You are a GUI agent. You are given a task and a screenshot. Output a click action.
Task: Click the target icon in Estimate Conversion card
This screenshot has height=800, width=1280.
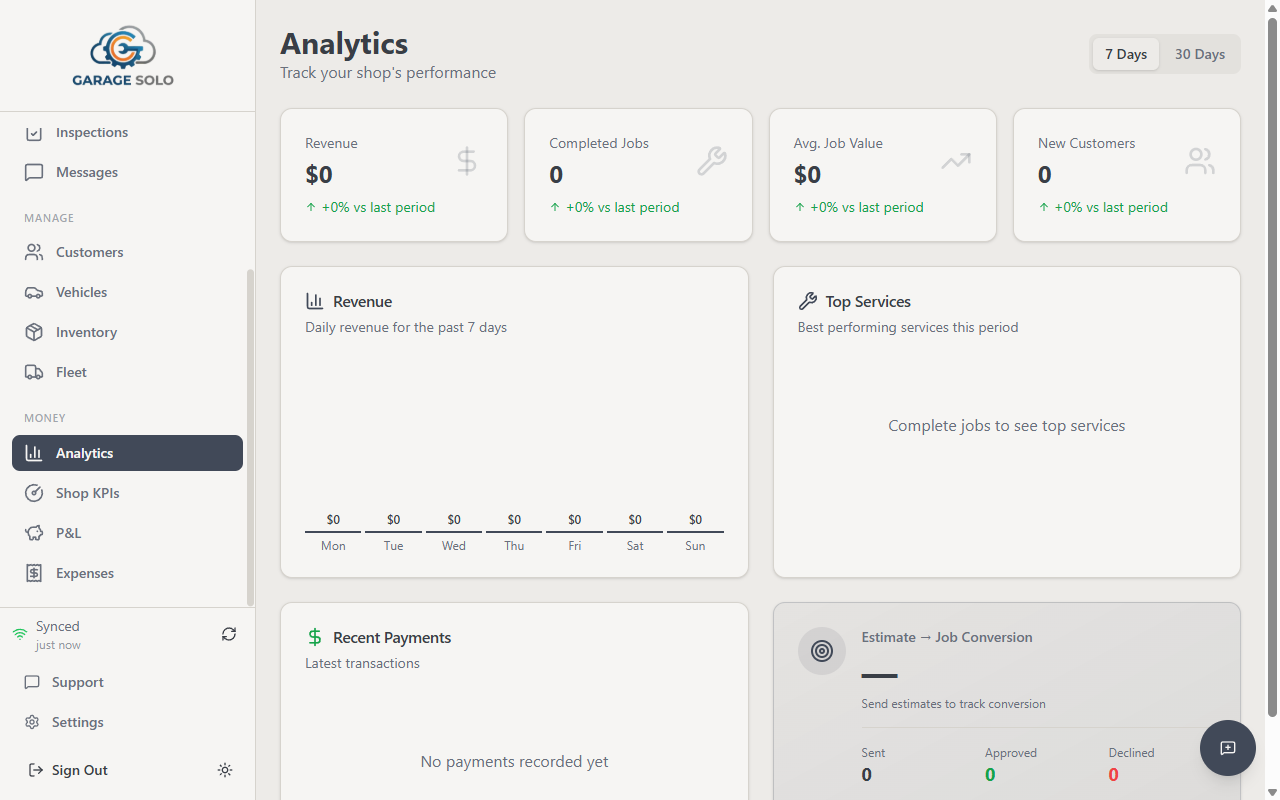click(x=822, y=651)
